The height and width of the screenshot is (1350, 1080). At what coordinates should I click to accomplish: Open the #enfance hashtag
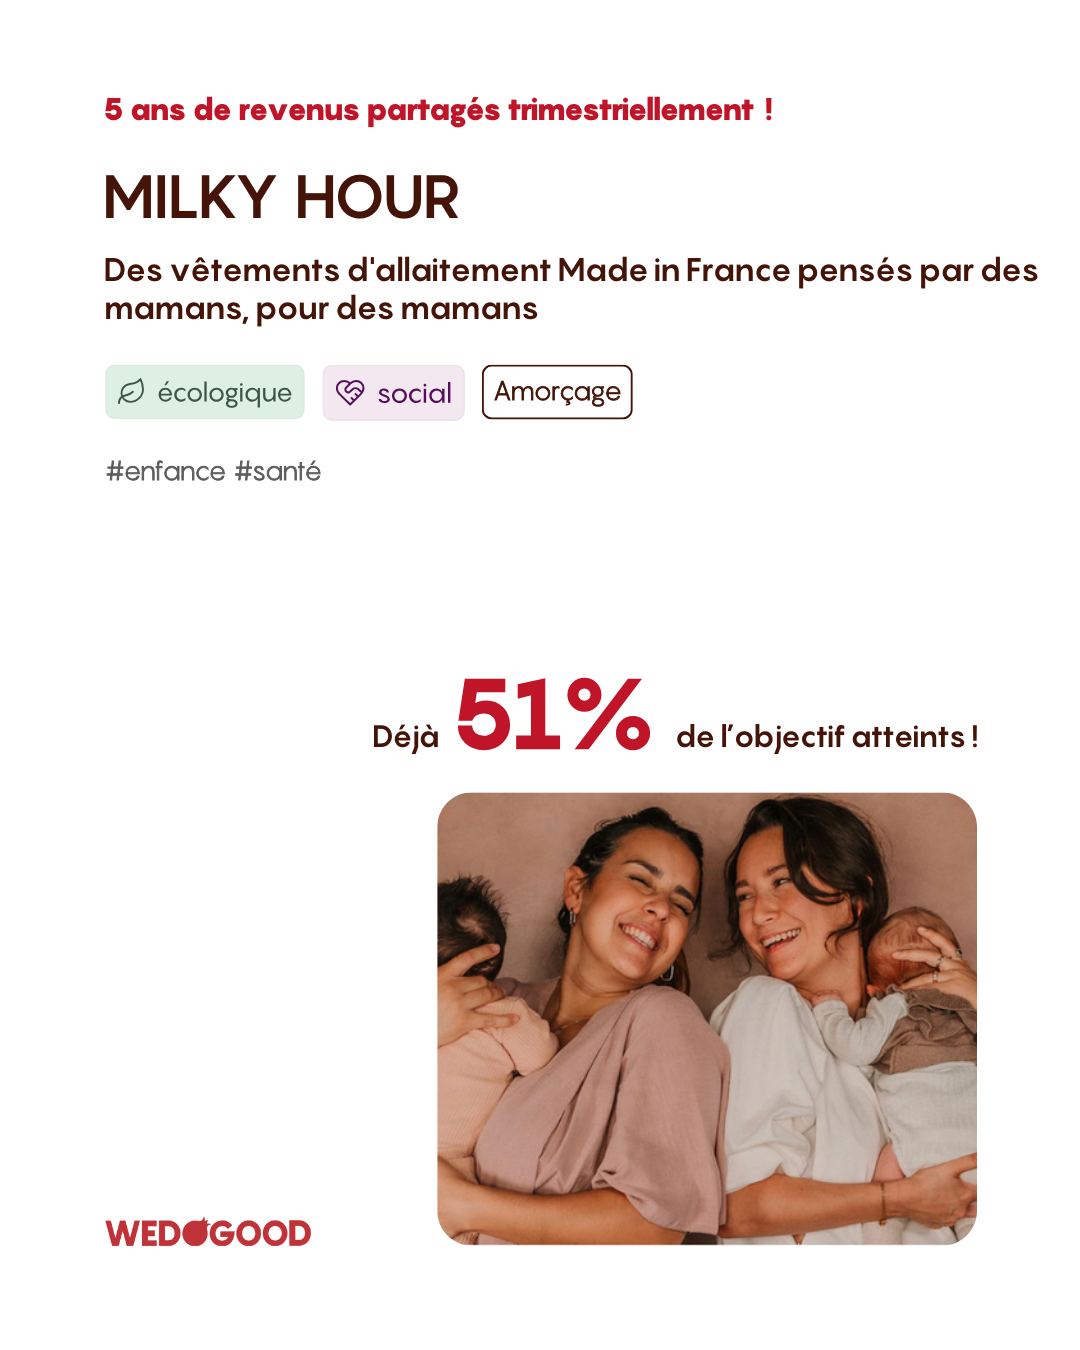(x=166, y=471)
